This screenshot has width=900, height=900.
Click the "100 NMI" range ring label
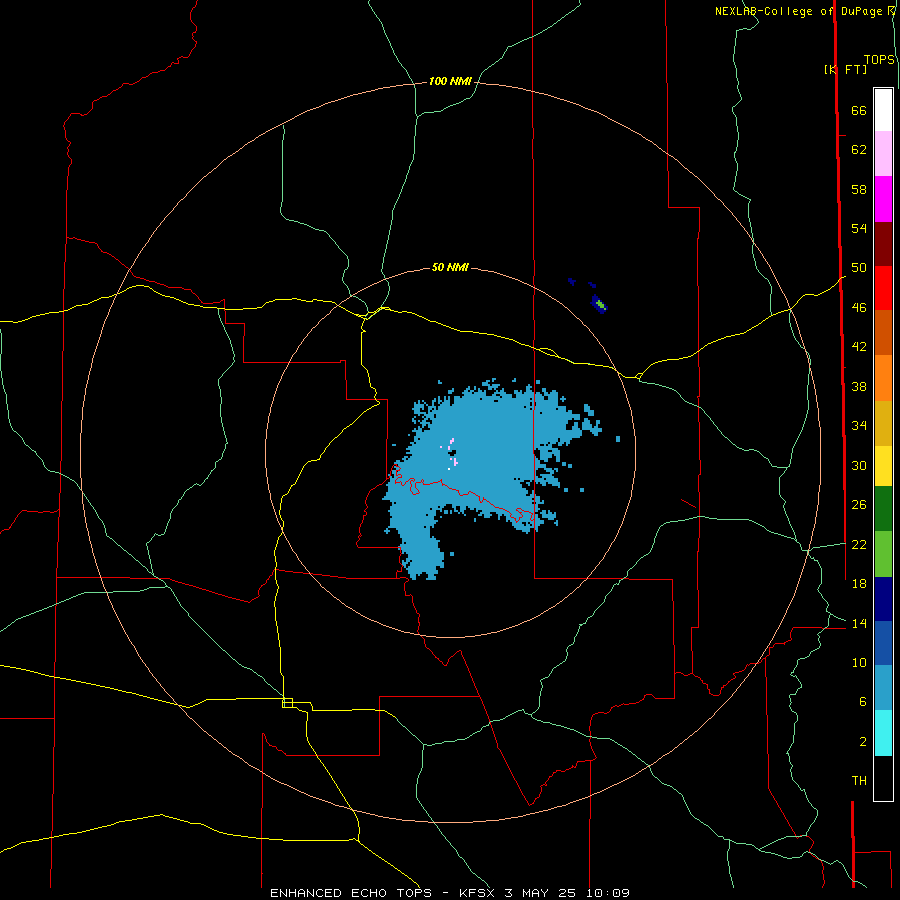tap(450, 82)
